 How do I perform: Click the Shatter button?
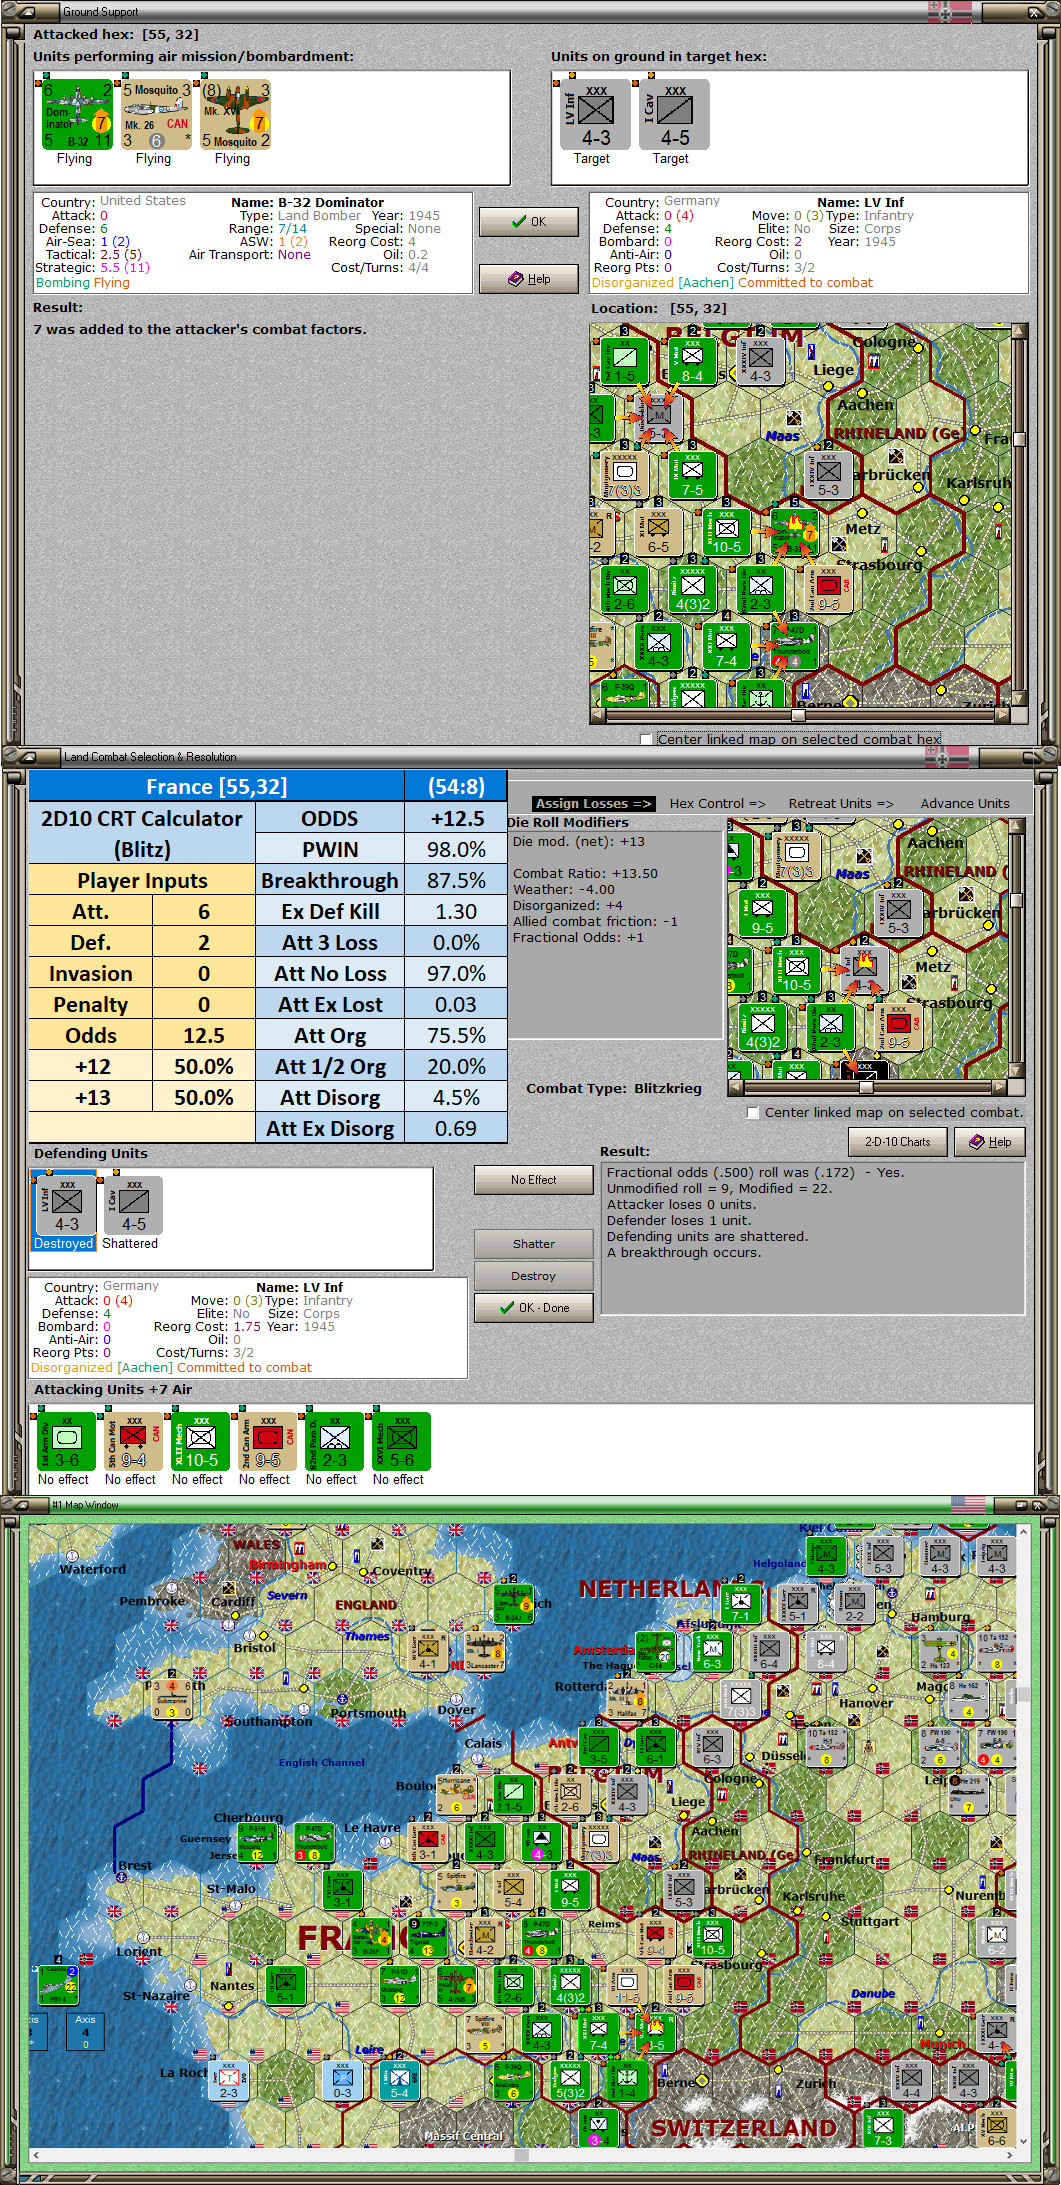click(533, 1244)
